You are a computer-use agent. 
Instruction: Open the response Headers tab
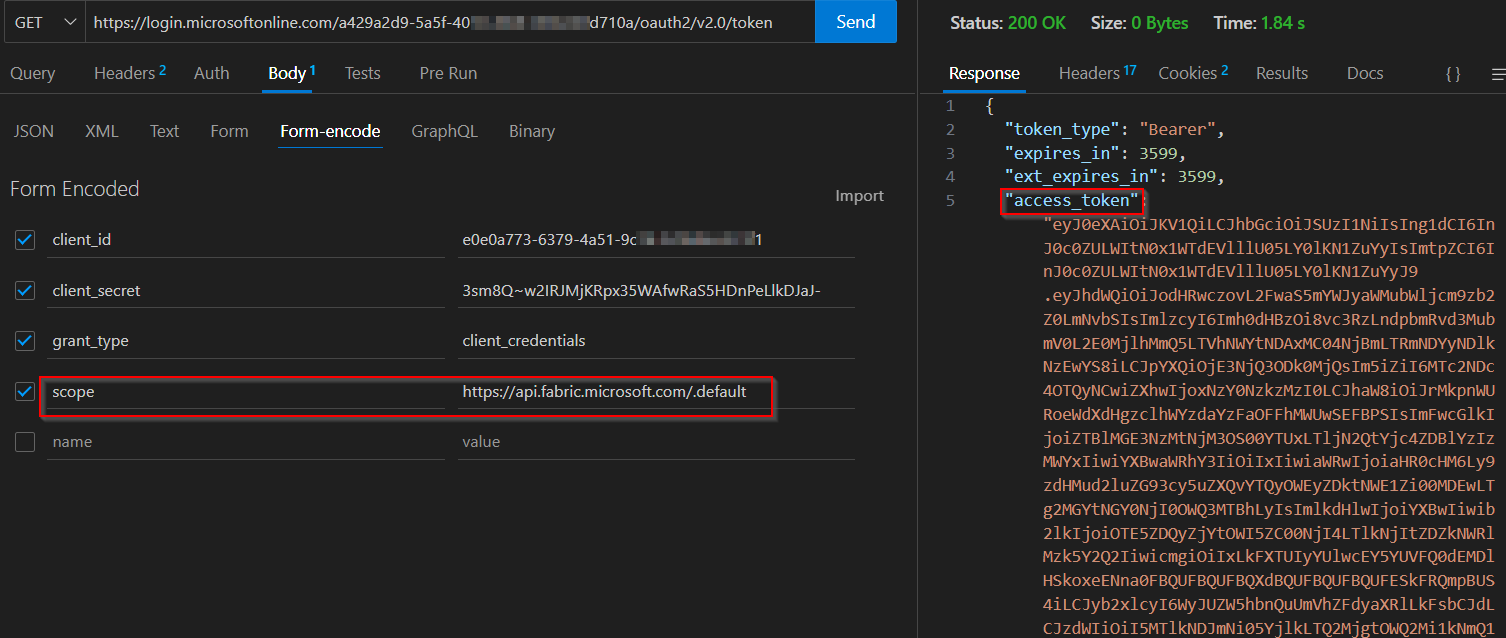[1097, 73]
